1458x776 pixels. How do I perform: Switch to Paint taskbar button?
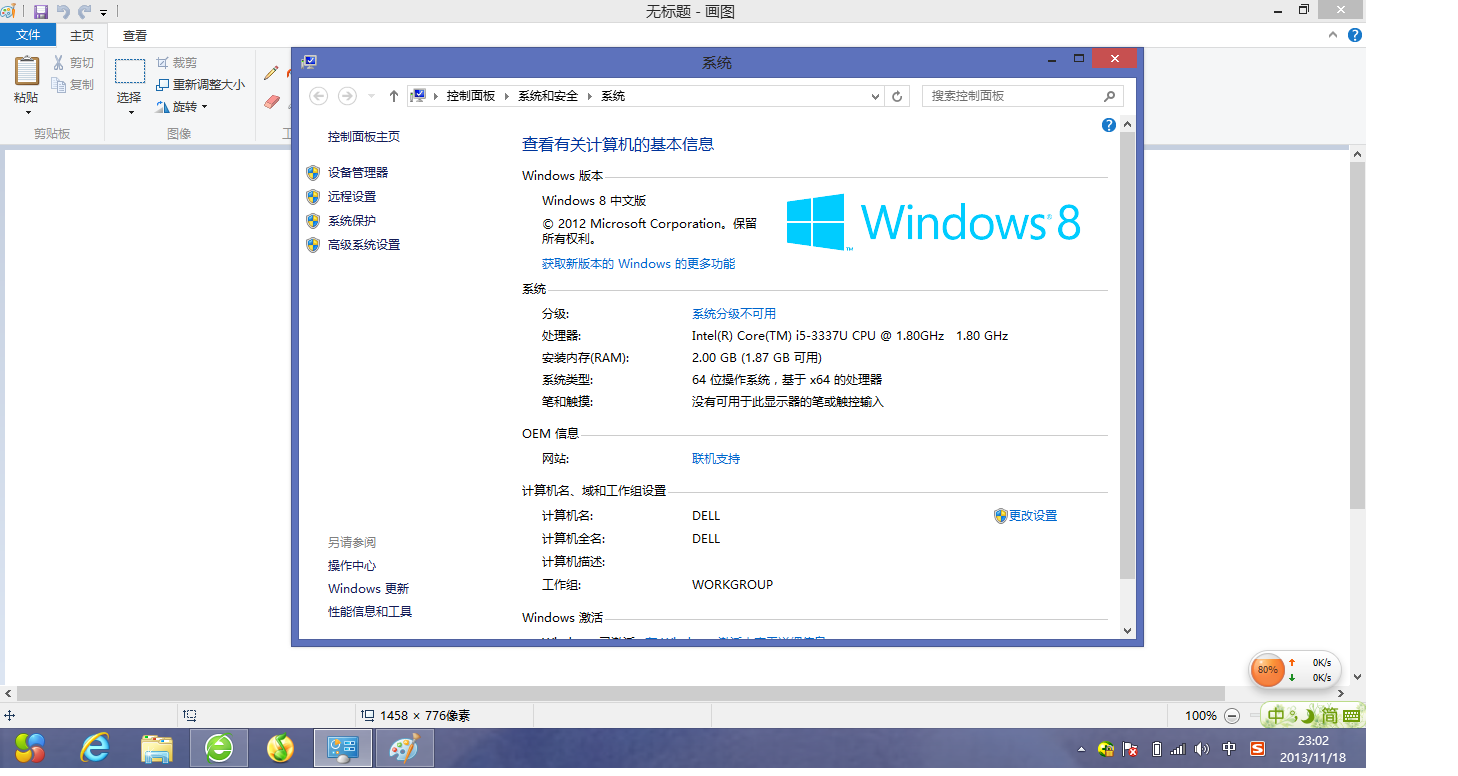point(404,747)
